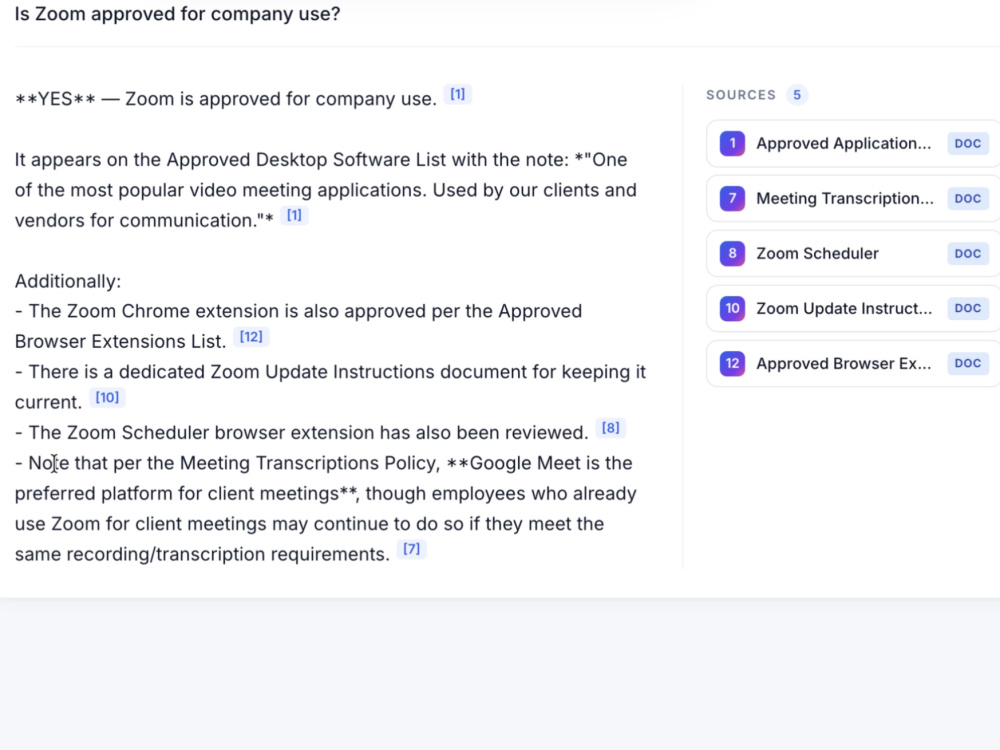Follow the [8] citation link
Viewport: 1000px width, 750px height.
pyautogui.click(x=610, y=428)
